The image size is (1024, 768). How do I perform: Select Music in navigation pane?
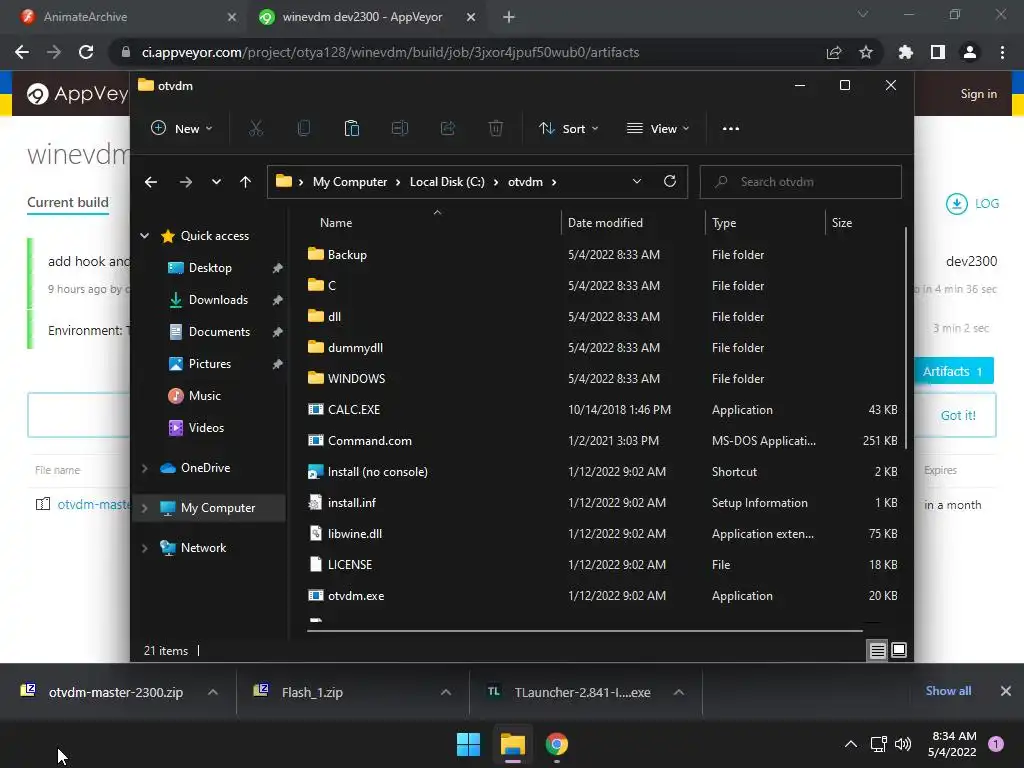click(204, 396)
